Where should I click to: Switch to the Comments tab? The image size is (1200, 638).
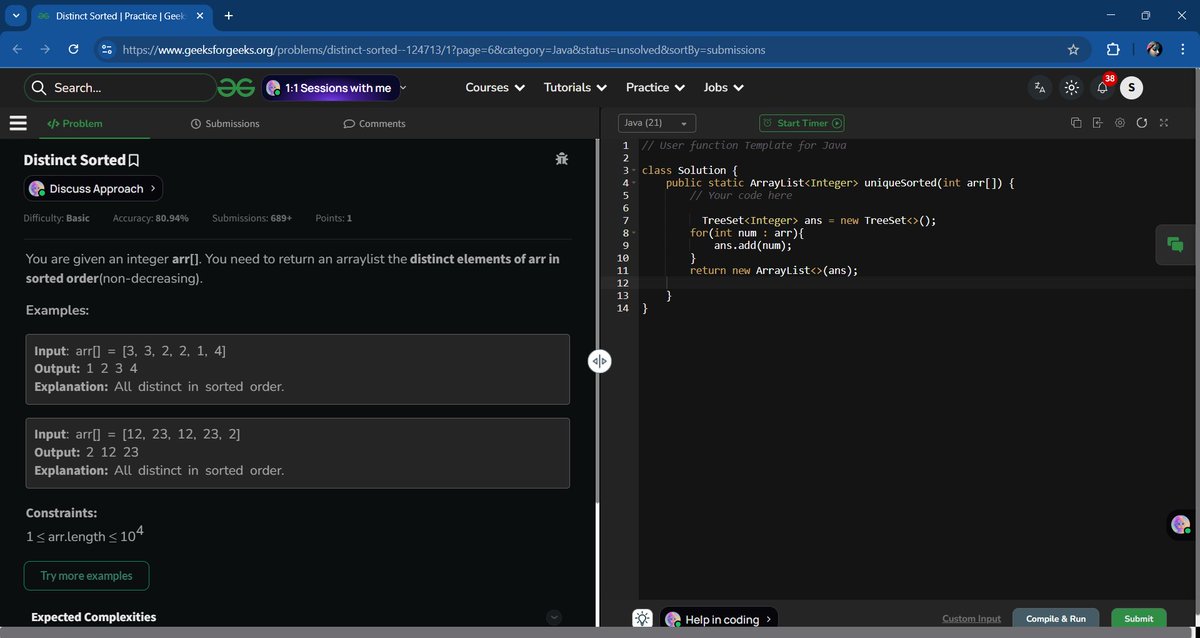(x=374, y=124)
